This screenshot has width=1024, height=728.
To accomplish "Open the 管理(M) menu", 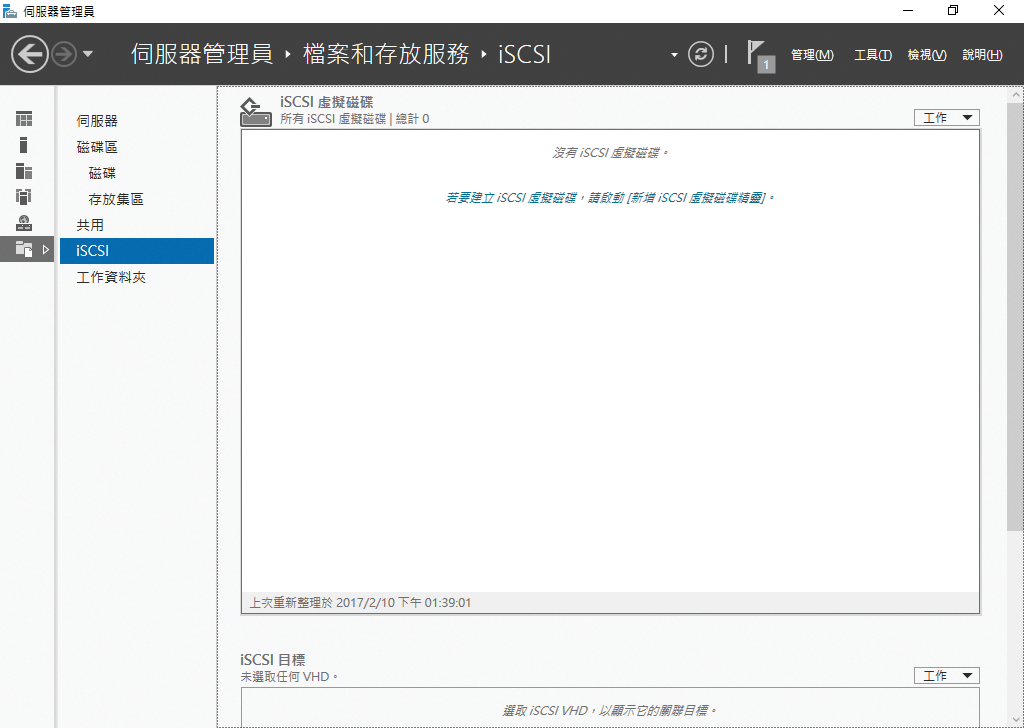I will click(x=812, y=55).
